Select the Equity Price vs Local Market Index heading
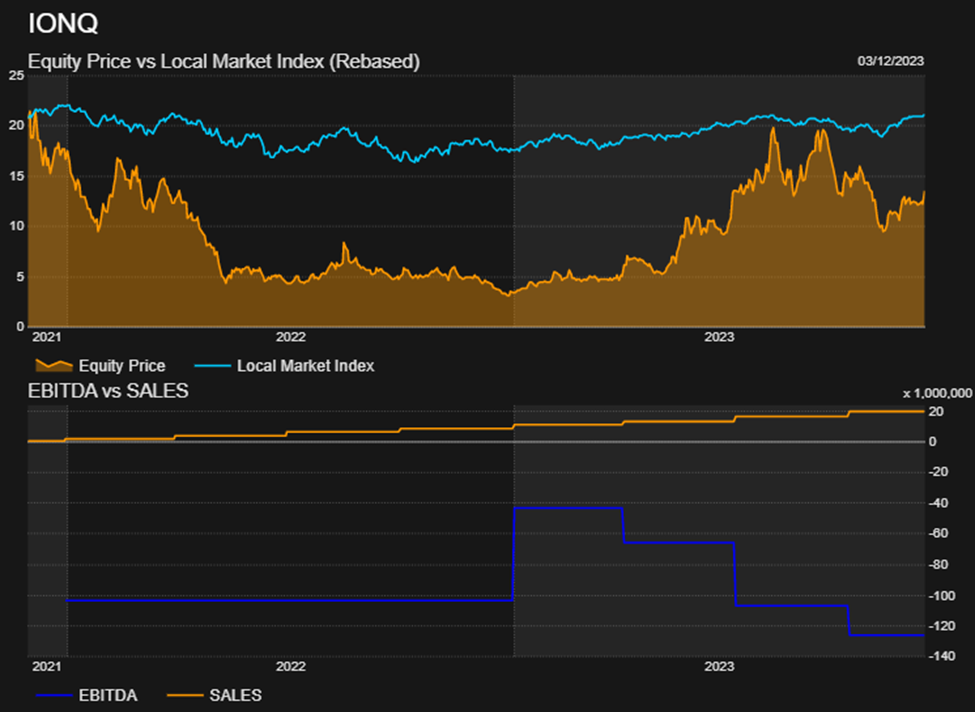Image resolution: width=975 pixels, height=712 pixels. [x=224, y=62]
